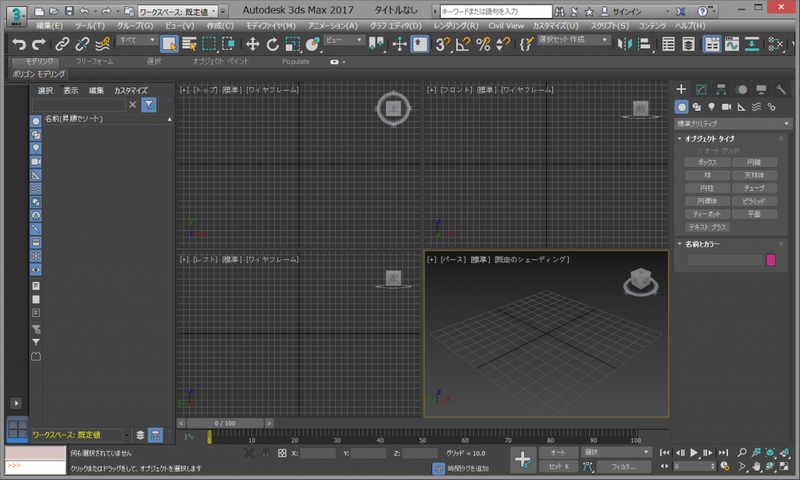Click the magenta object color swatch
The width and height of the screenshot is (800, 480).
771,260
